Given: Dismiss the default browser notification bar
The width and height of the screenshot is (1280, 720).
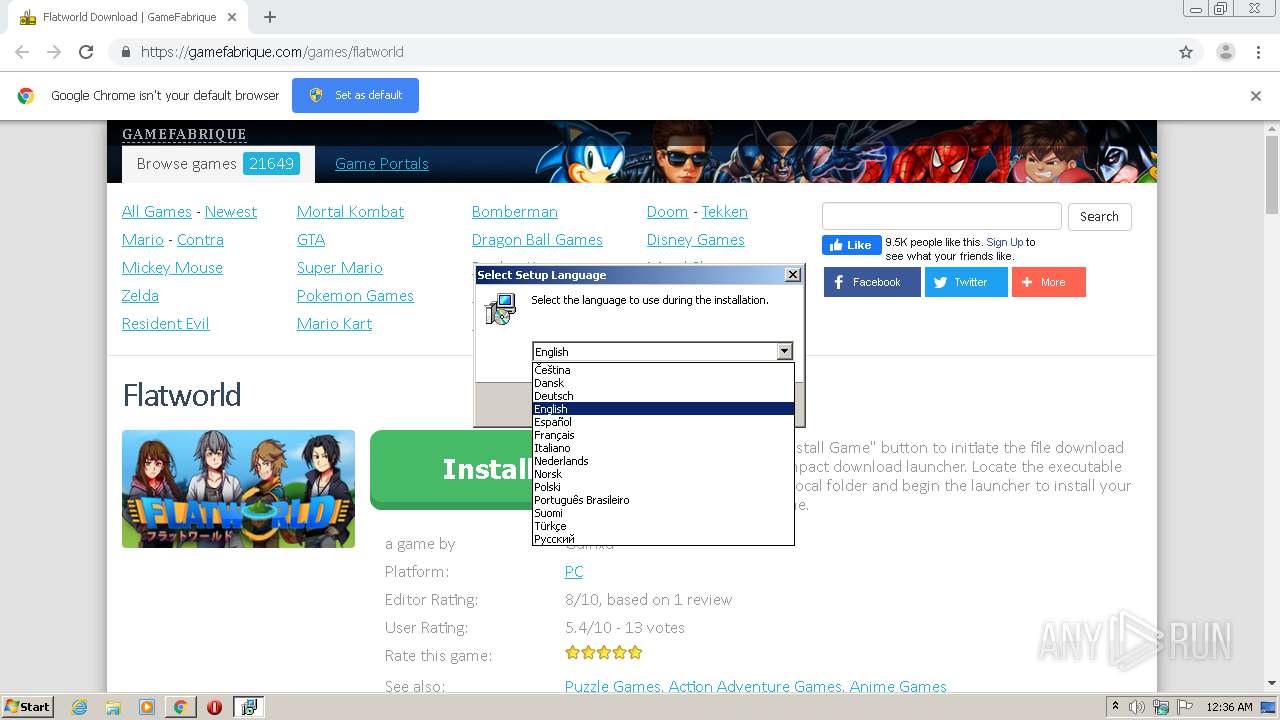Looking at the screenshot, I should (x=1256, y=96).
